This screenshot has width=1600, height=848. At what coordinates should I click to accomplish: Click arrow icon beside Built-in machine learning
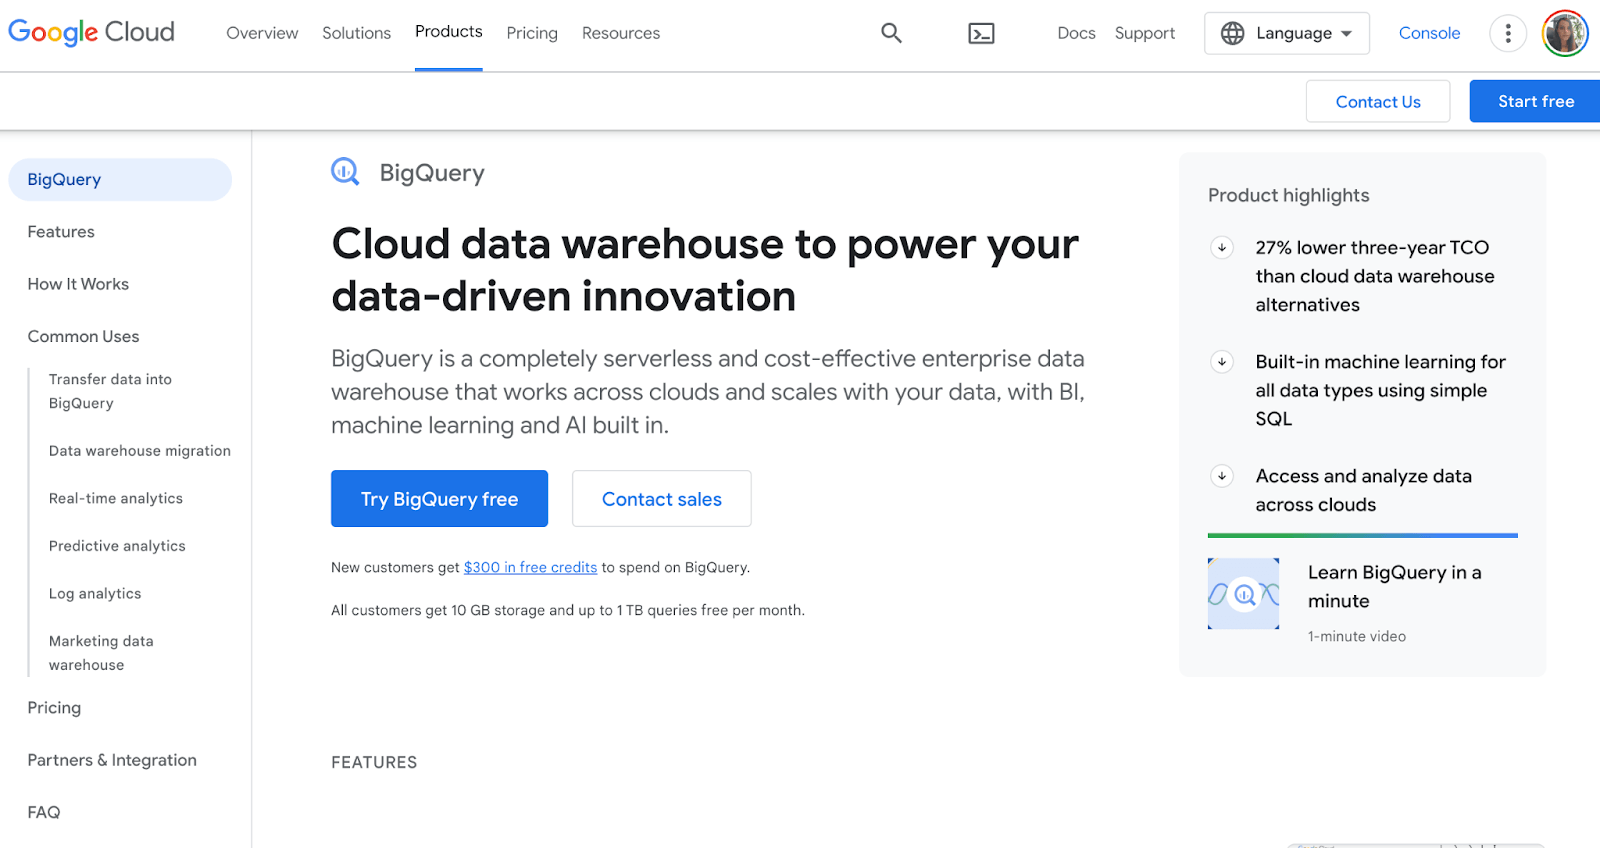click(x=1222, y=362)
